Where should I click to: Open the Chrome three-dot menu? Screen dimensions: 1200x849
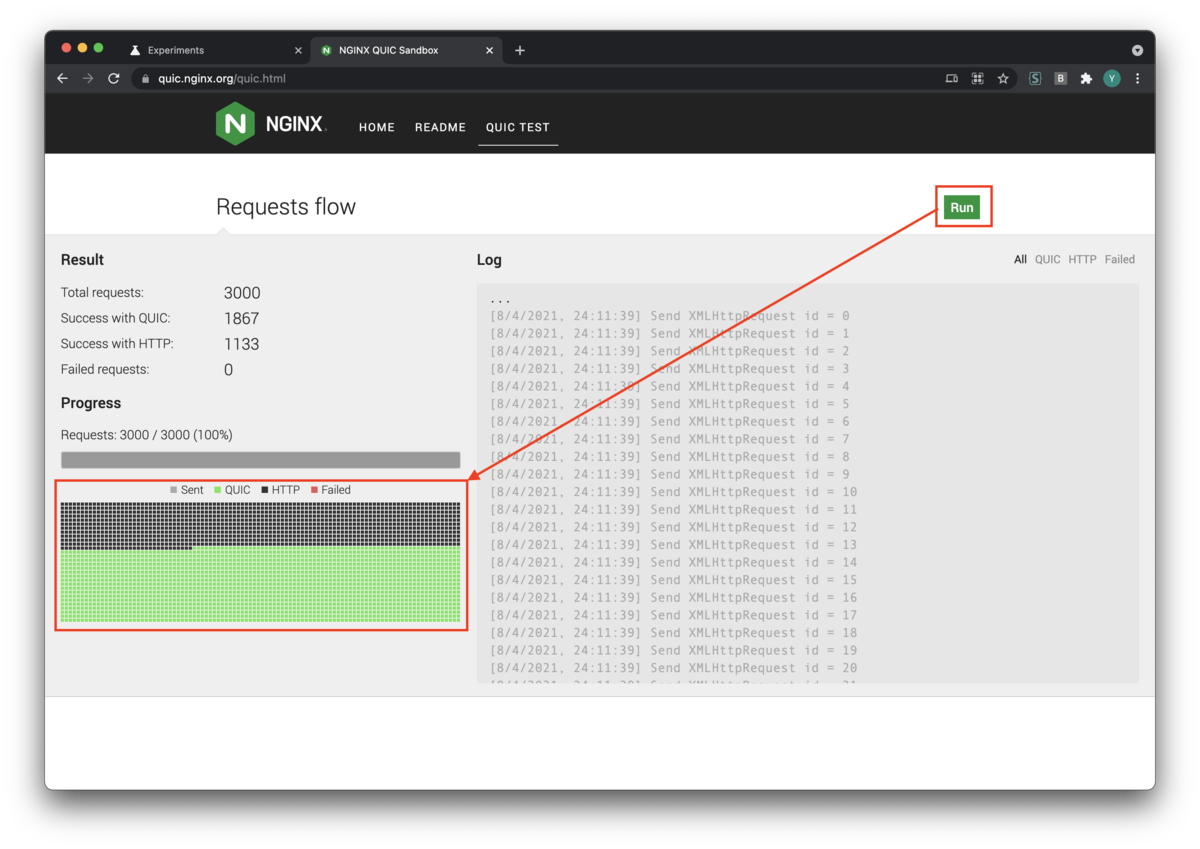(1138, 78)
